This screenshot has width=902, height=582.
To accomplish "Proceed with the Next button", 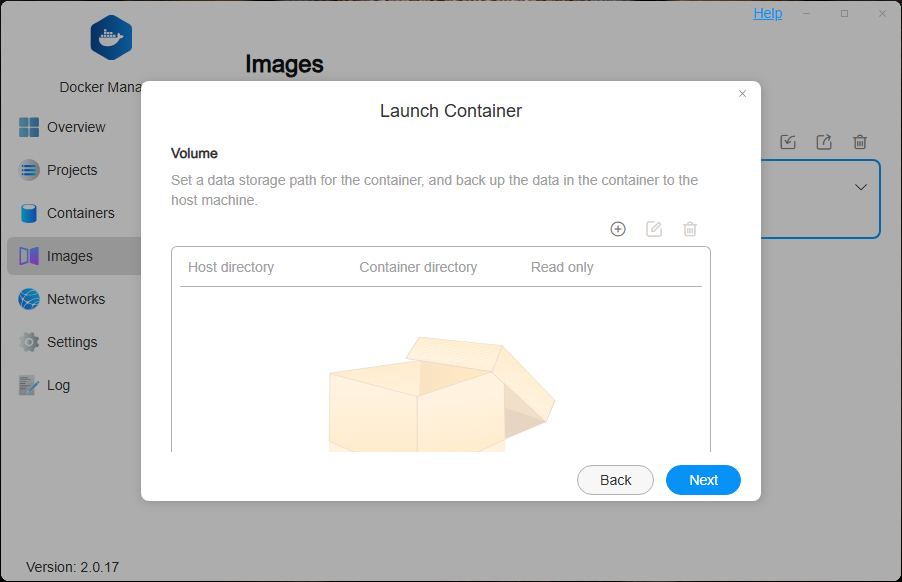I will click(703, 480).
